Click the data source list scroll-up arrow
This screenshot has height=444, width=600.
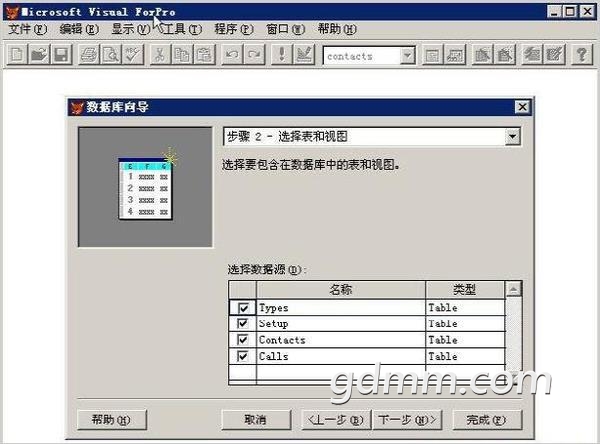513,290
